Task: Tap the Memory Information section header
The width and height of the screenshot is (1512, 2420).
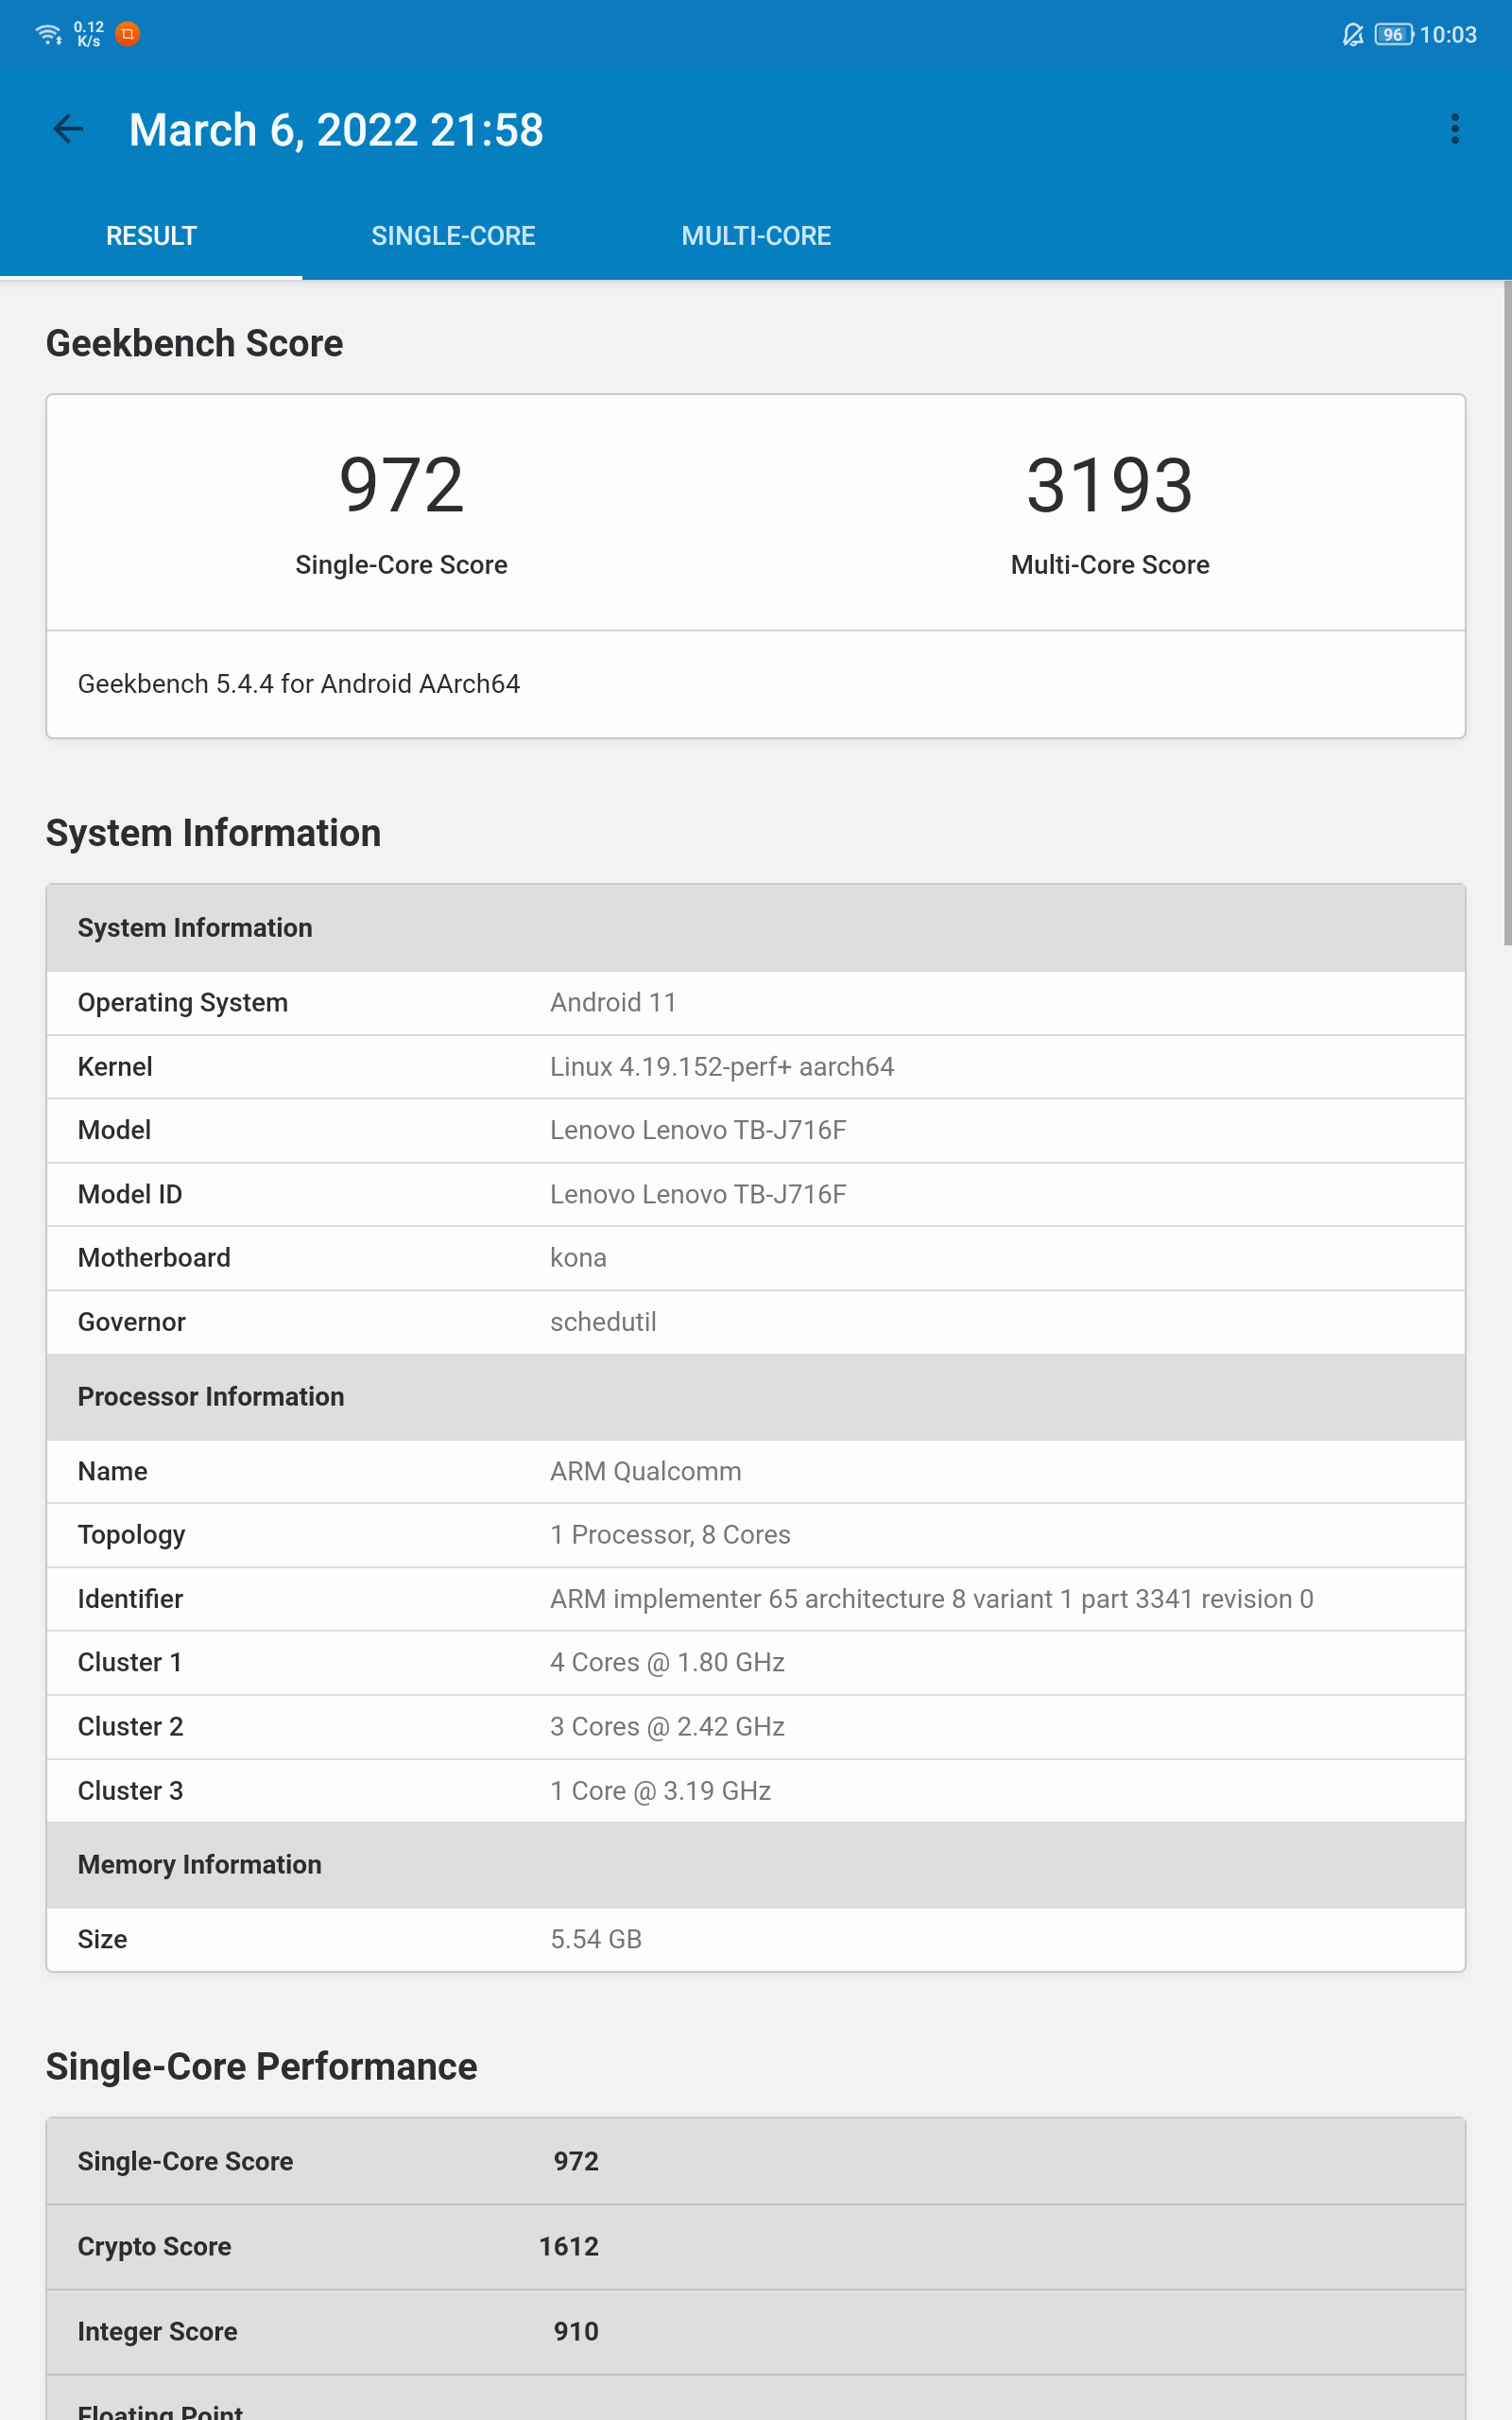Action: click(756, 1865)
